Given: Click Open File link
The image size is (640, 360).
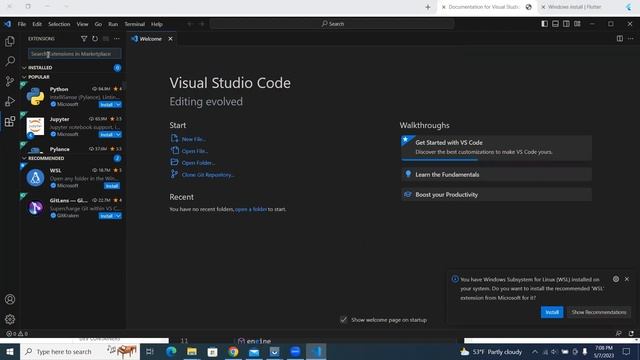Looking at the screenshot, I should [x=195, y=151].
